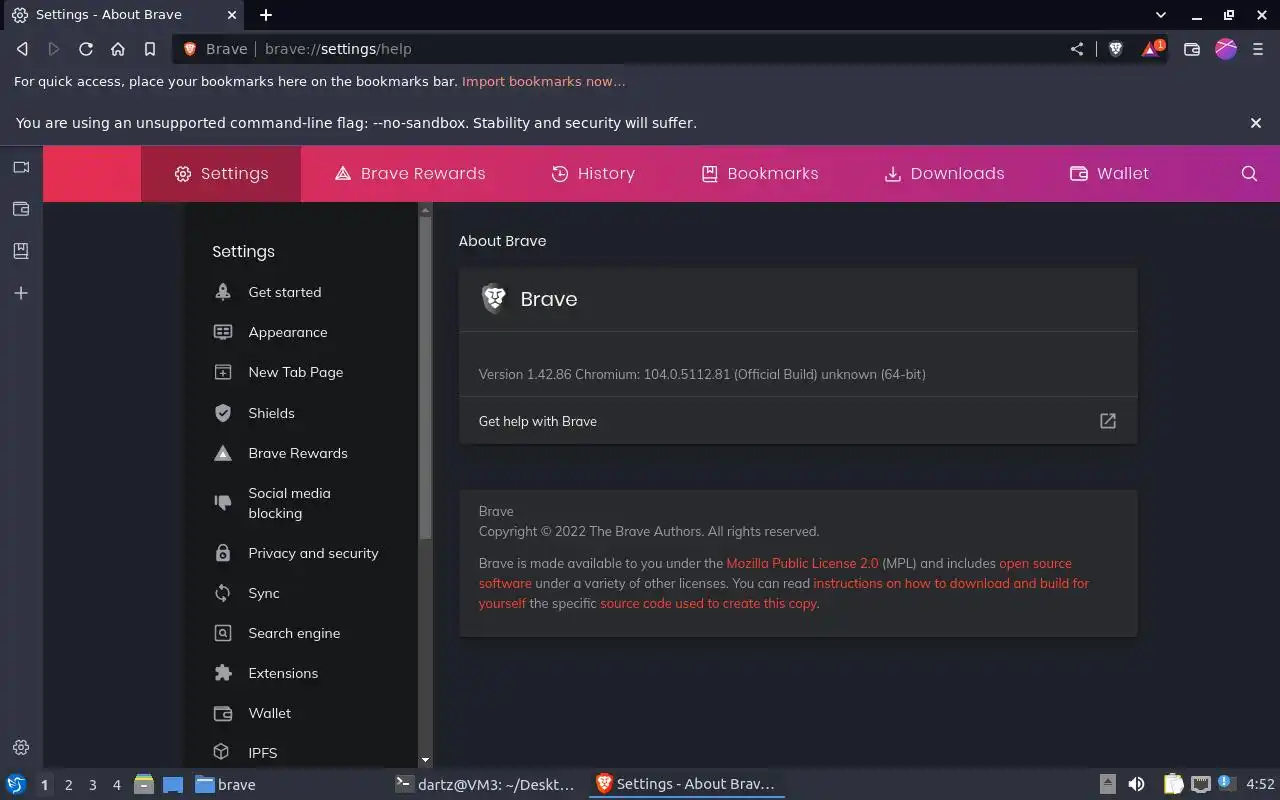Screen dimensions: 1280x800
Task: Open source code used to create link
Action: pos(708,603)
